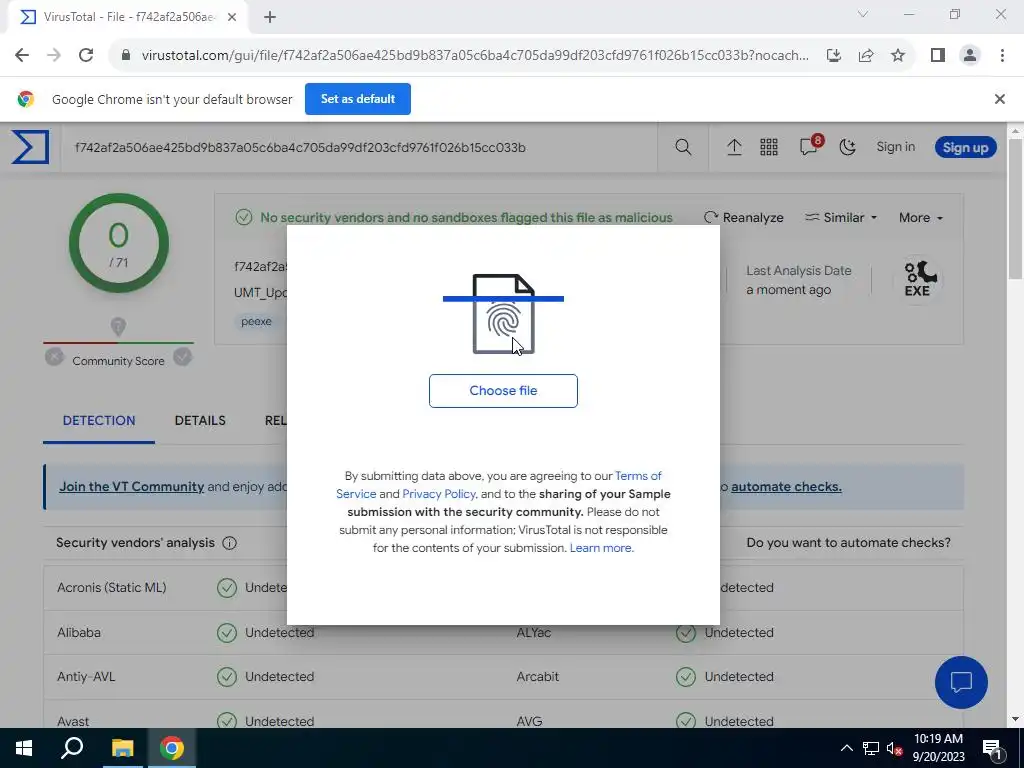
Task: Click the EXE file type icon
Action: 917,280
